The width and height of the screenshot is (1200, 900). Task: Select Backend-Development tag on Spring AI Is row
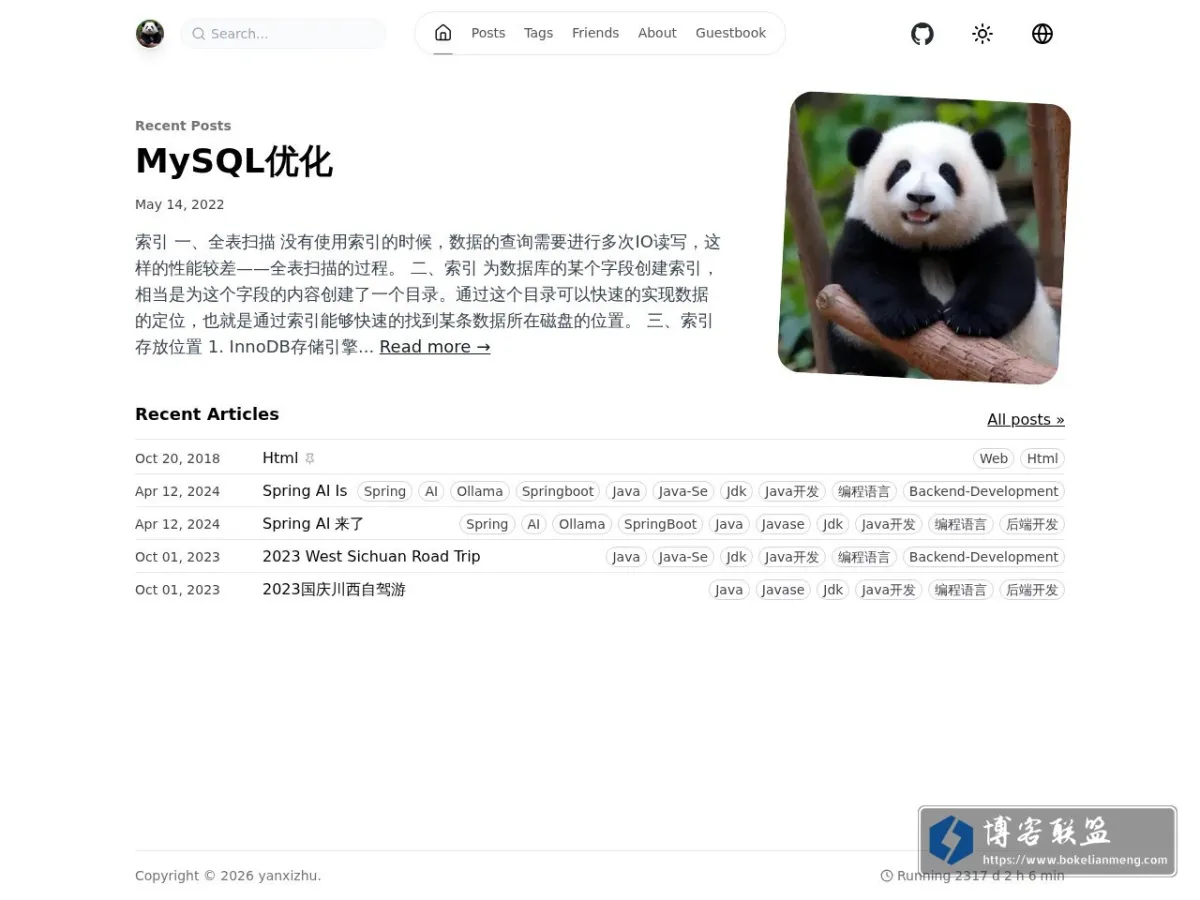[x=983, y=492]
